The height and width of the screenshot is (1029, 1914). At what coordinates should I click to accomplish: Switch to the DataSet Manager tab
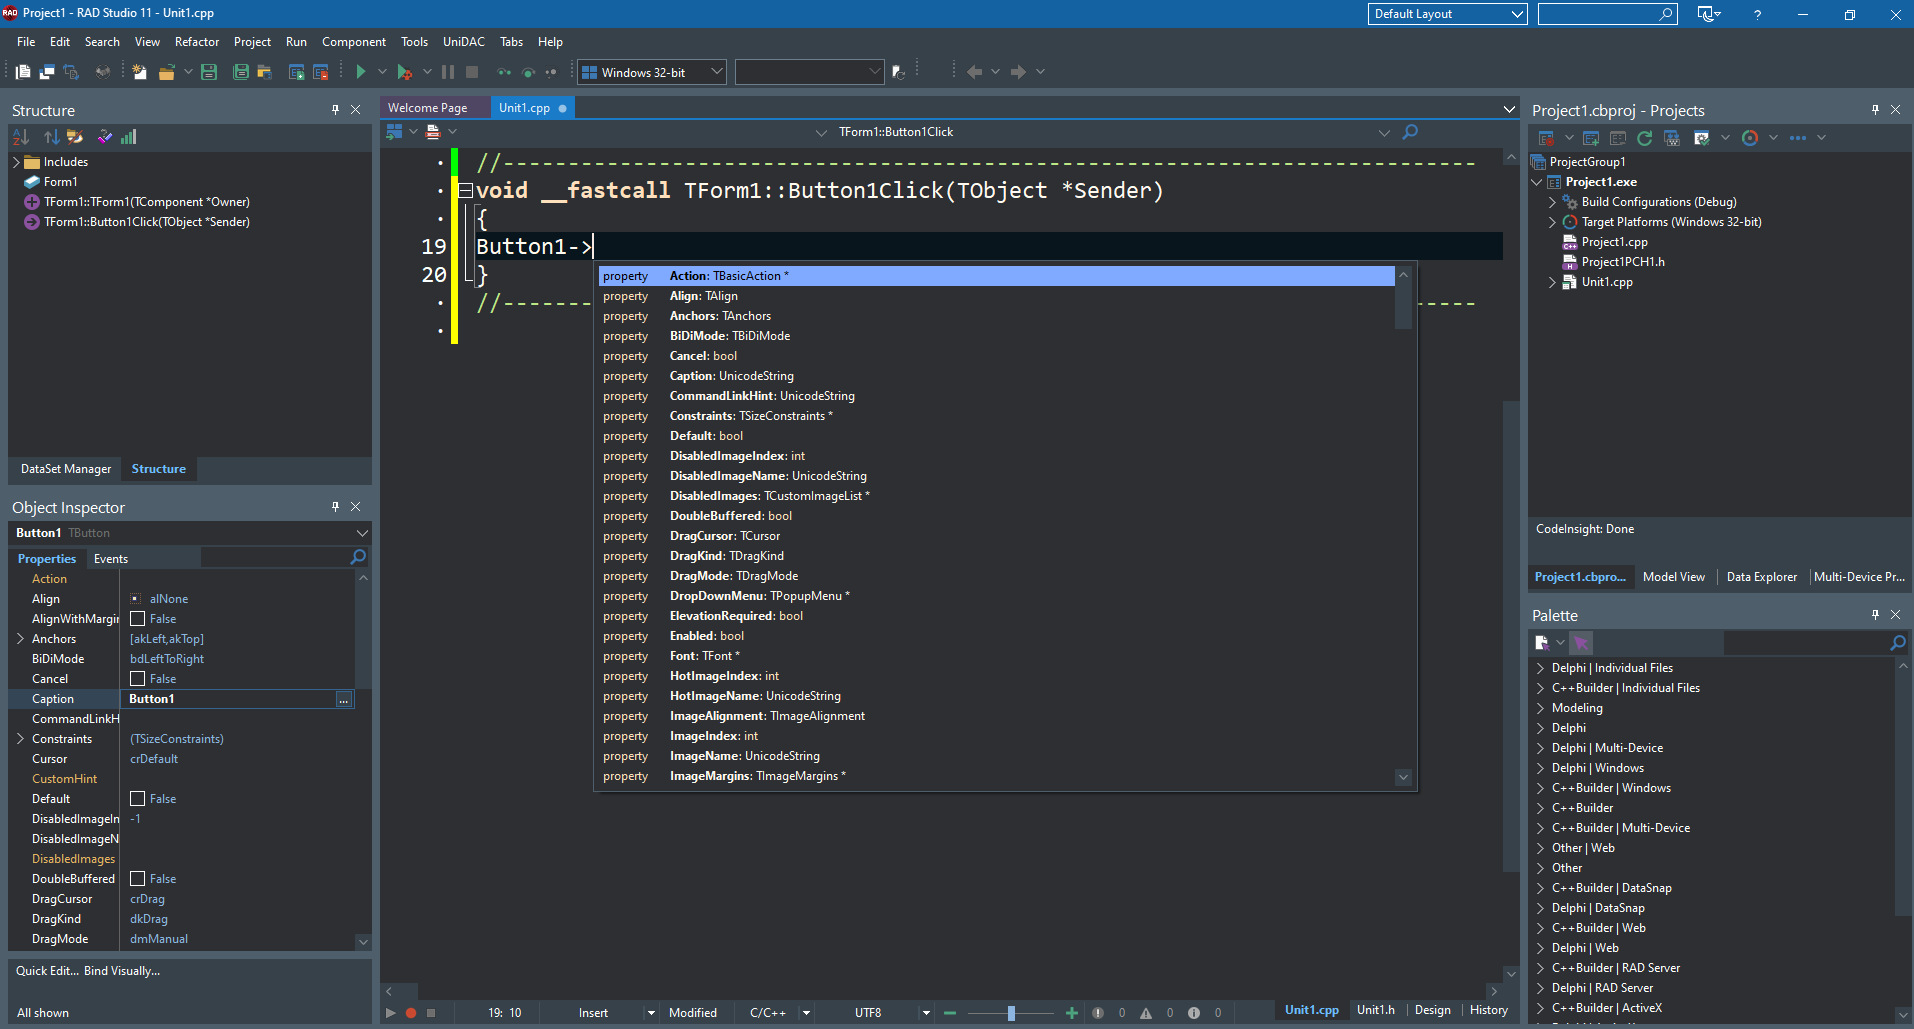[66, 469]
